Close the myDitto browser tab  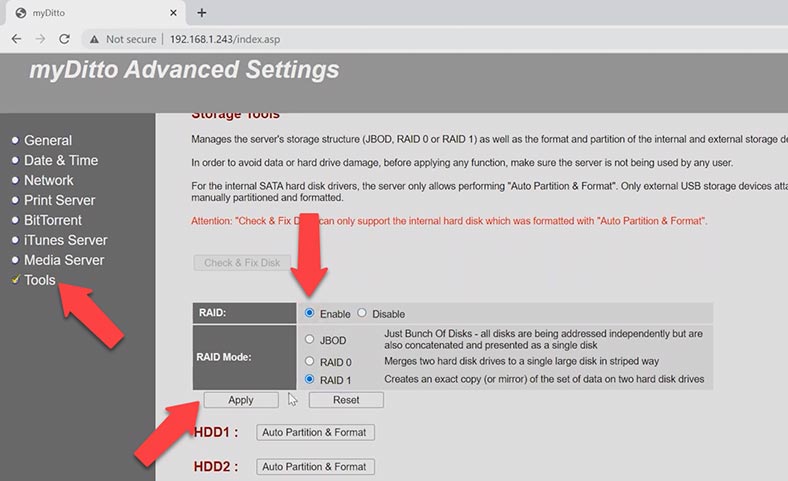coord(173,13)
